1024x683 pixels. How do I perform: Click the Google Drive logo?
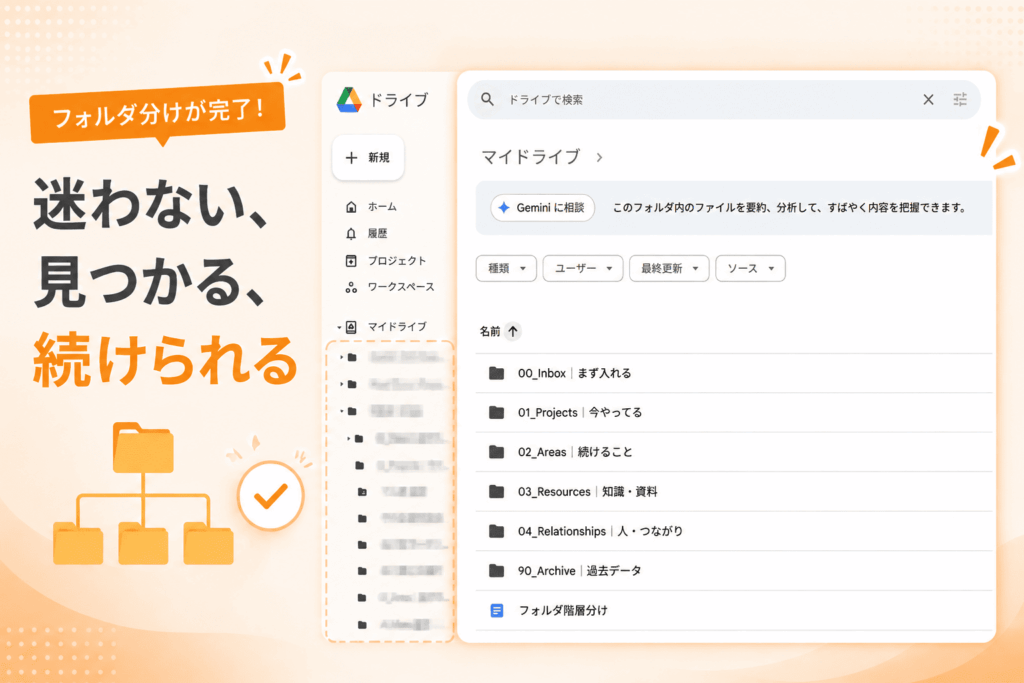(x=349, y=100)
